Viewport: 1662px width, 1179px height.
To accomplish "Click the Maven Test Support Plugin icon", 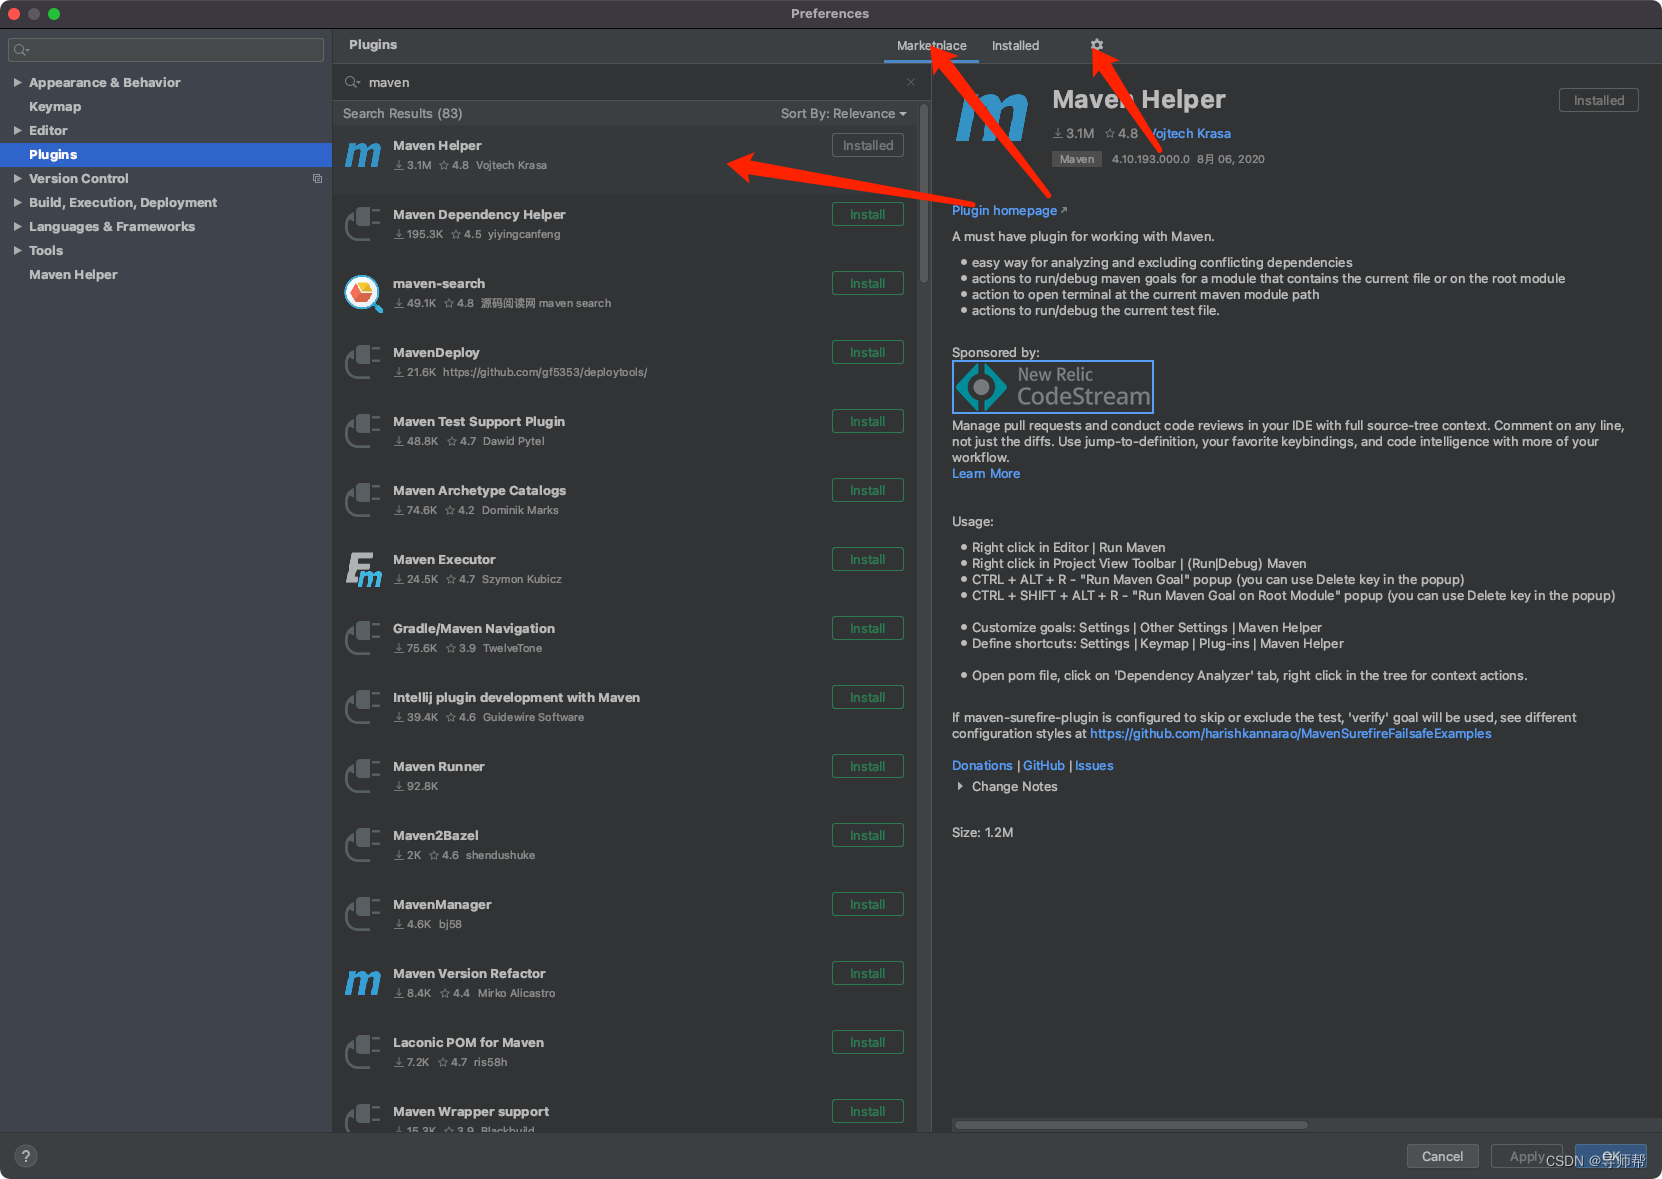I will tap(362, 431).
